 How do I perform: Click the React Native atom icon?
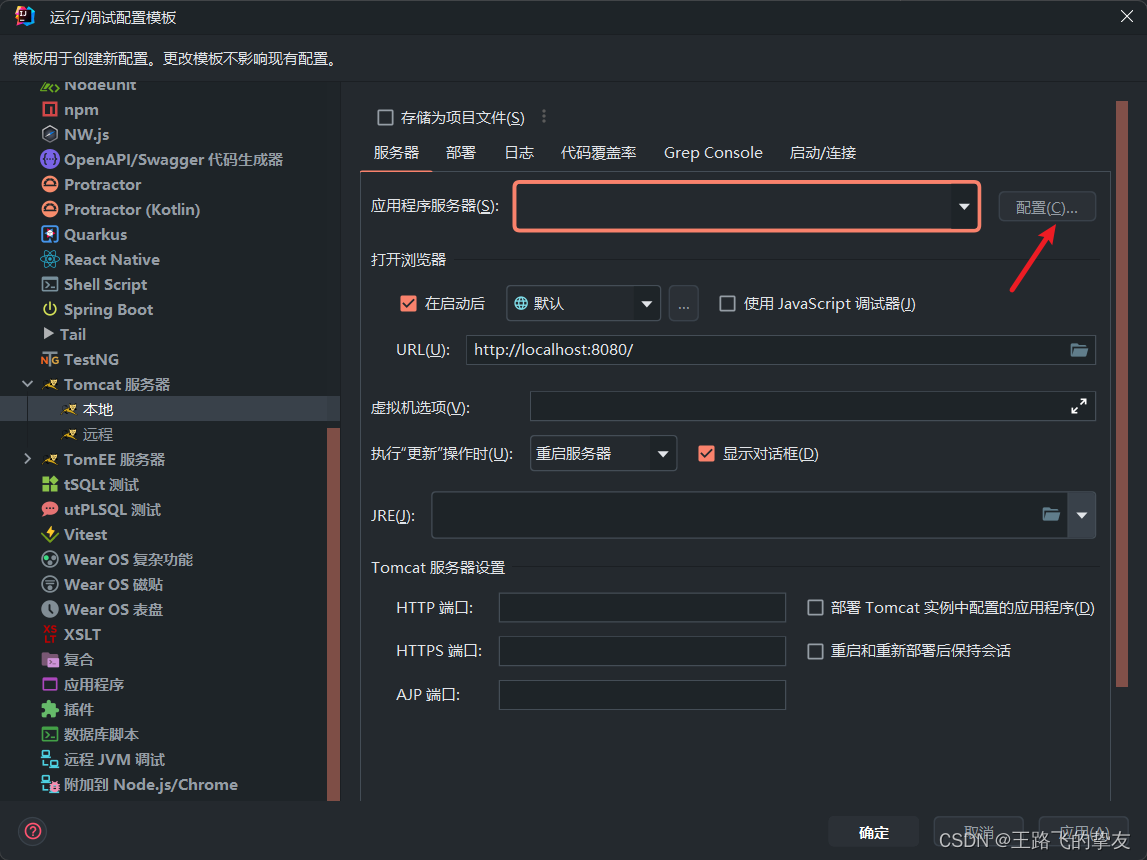(50, 260)
